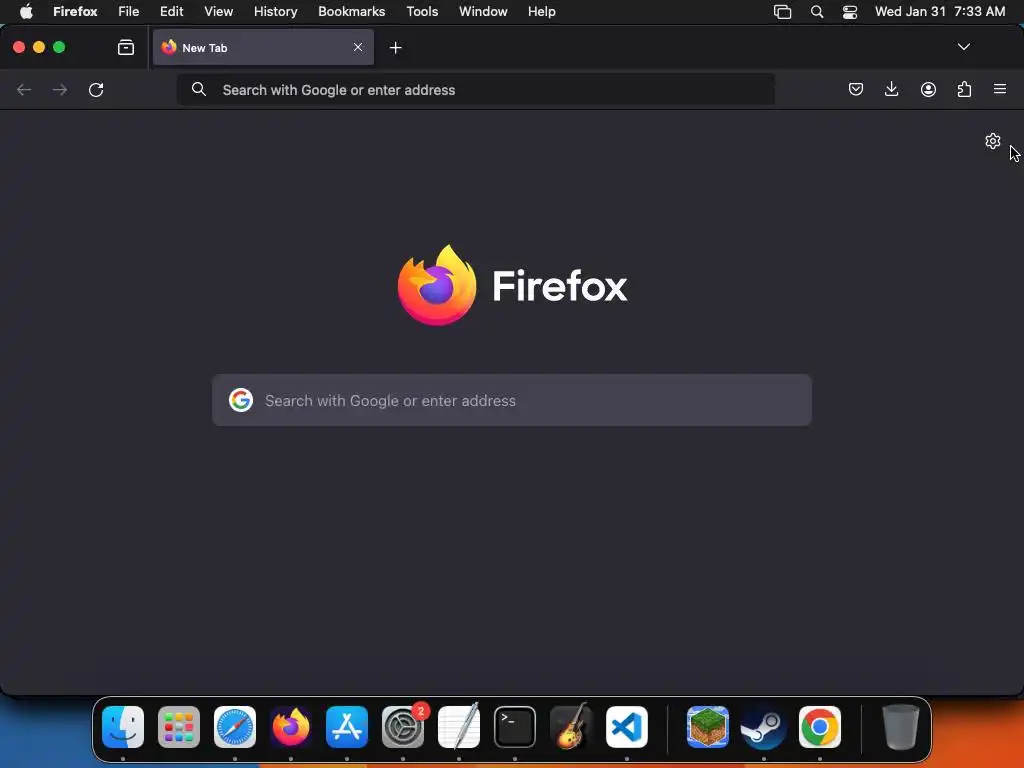Open the File menu

coord(129,11)
